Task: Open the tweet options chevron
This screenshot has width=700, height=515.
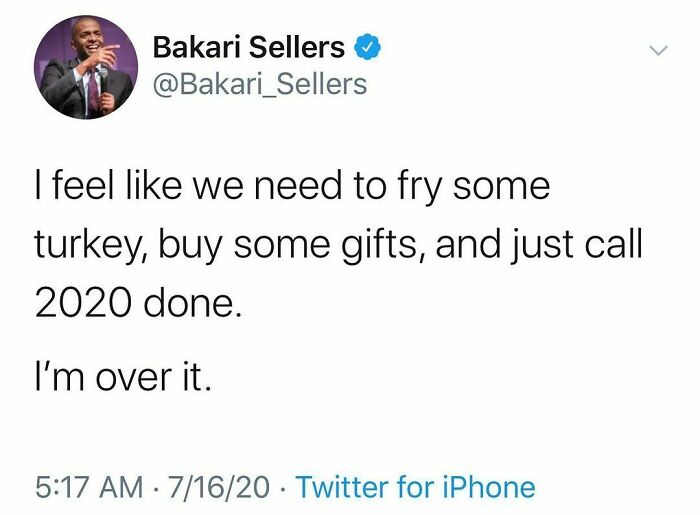Action: (658, 50)
